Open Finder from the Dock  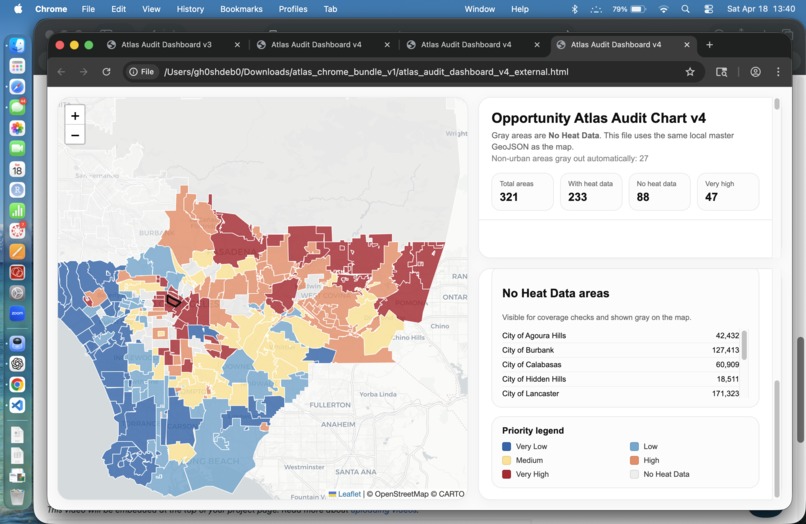click(x=17, y=45)
